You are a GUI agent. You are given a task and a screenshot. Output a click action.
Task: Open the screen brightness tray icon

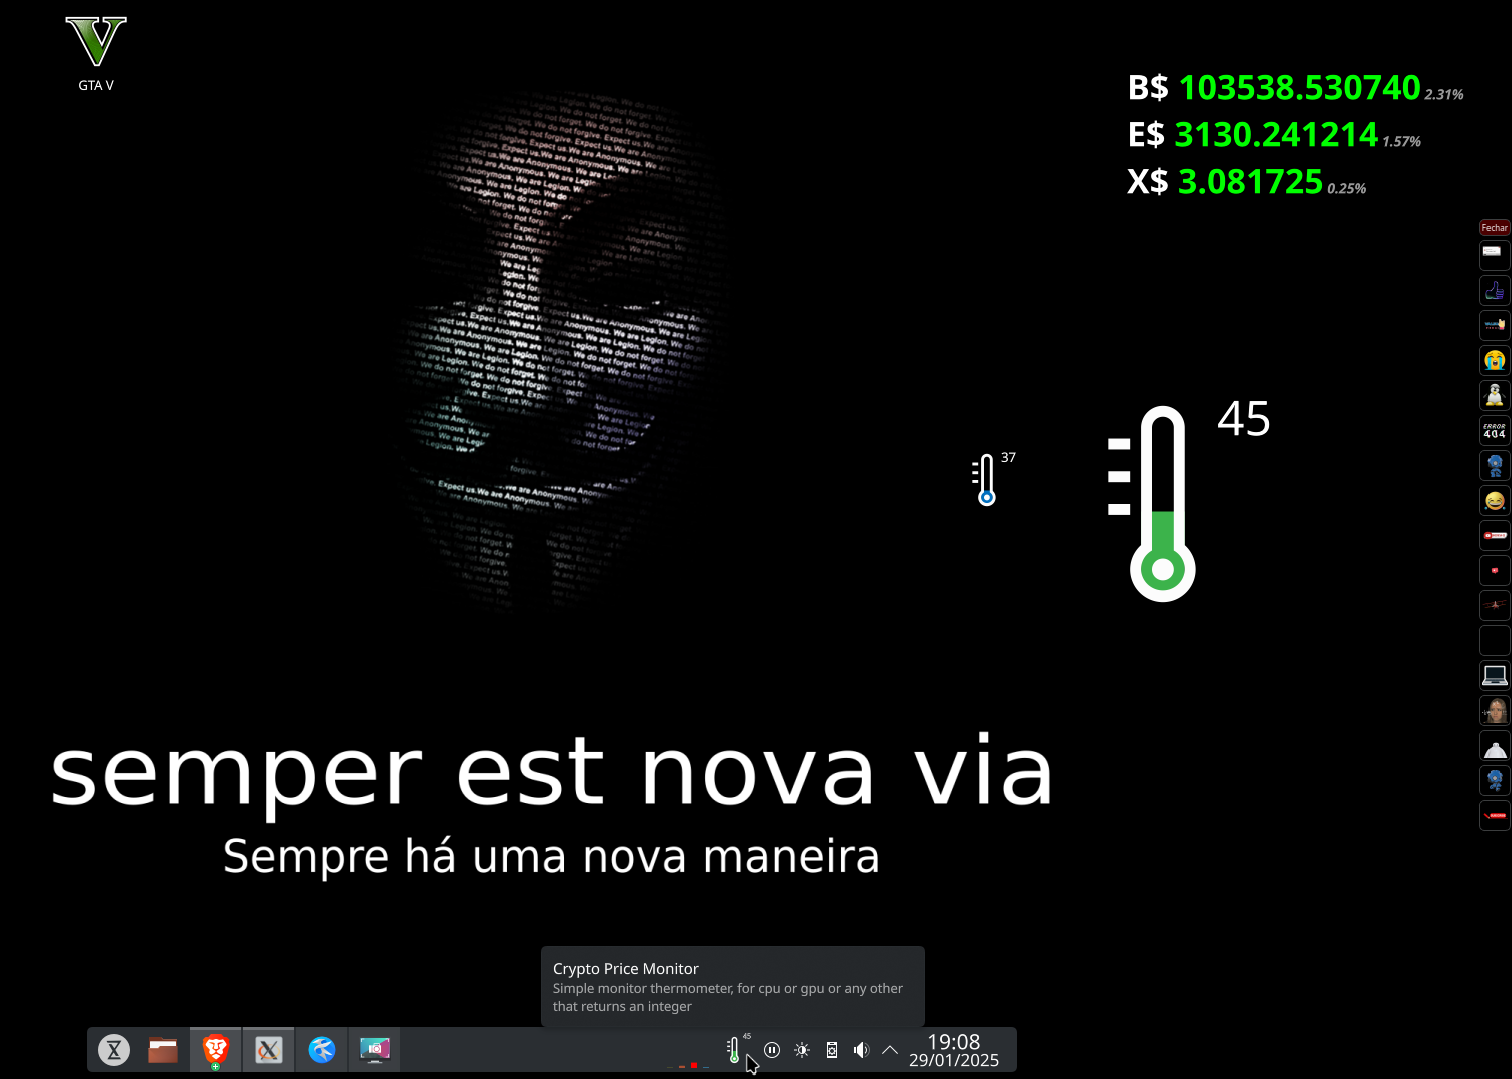(802, 1050)
